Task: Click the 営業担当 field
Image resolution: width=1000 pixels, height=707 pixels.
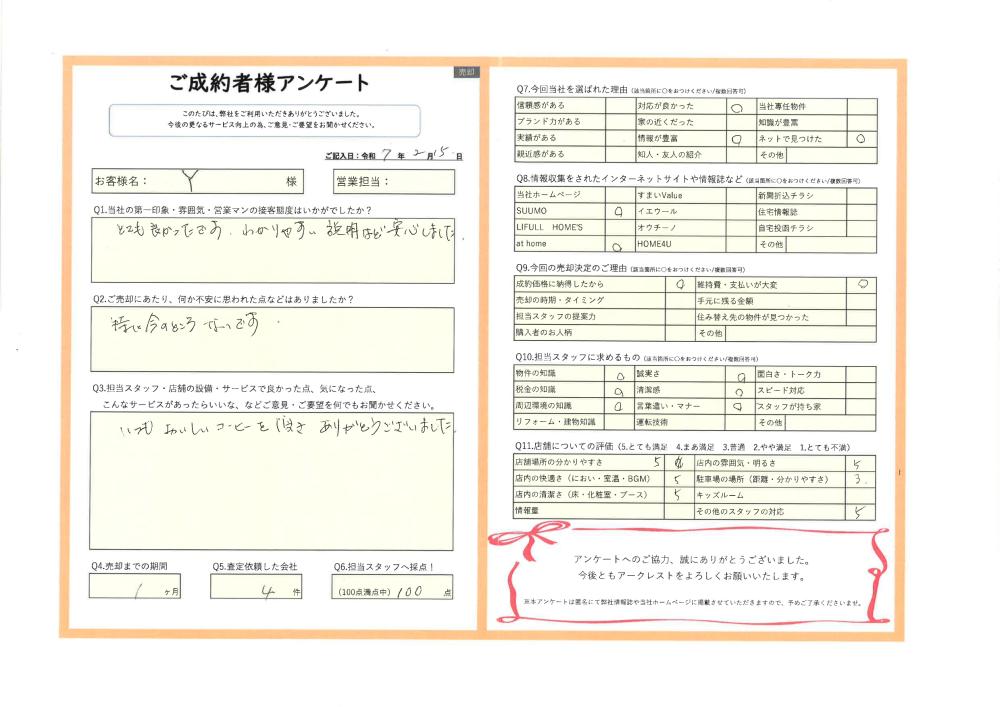Action: [x=394, y=182]
